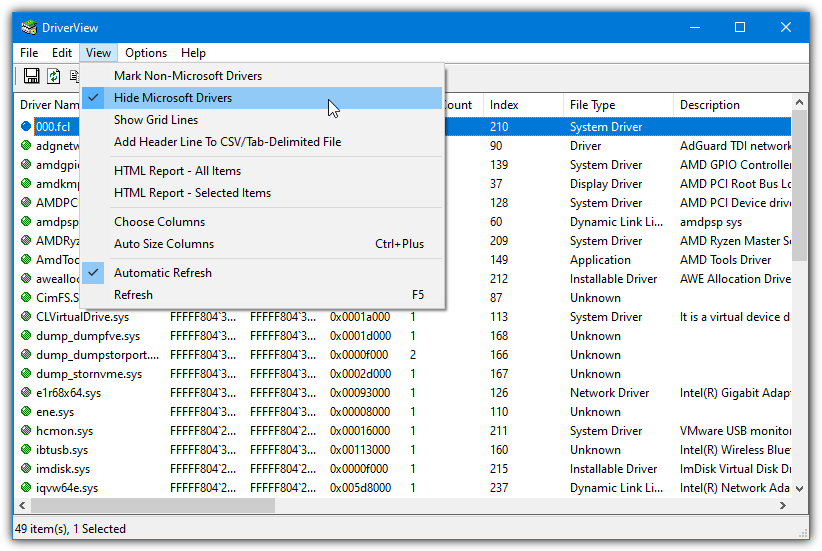Click the horizontal scrollbar thumb
The width and height of the screenshot is (822, 551).
point(153,505)
